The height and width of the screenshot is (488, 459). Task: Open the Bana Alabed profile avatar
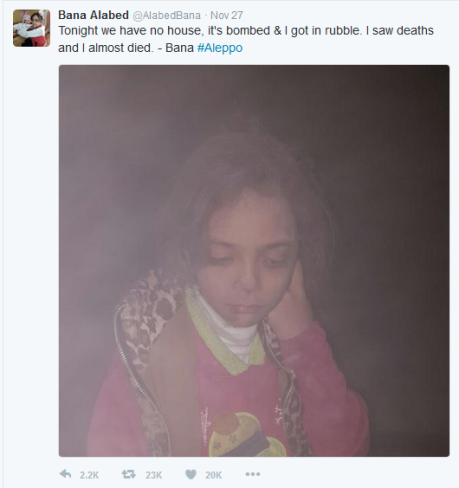point(32,28)
